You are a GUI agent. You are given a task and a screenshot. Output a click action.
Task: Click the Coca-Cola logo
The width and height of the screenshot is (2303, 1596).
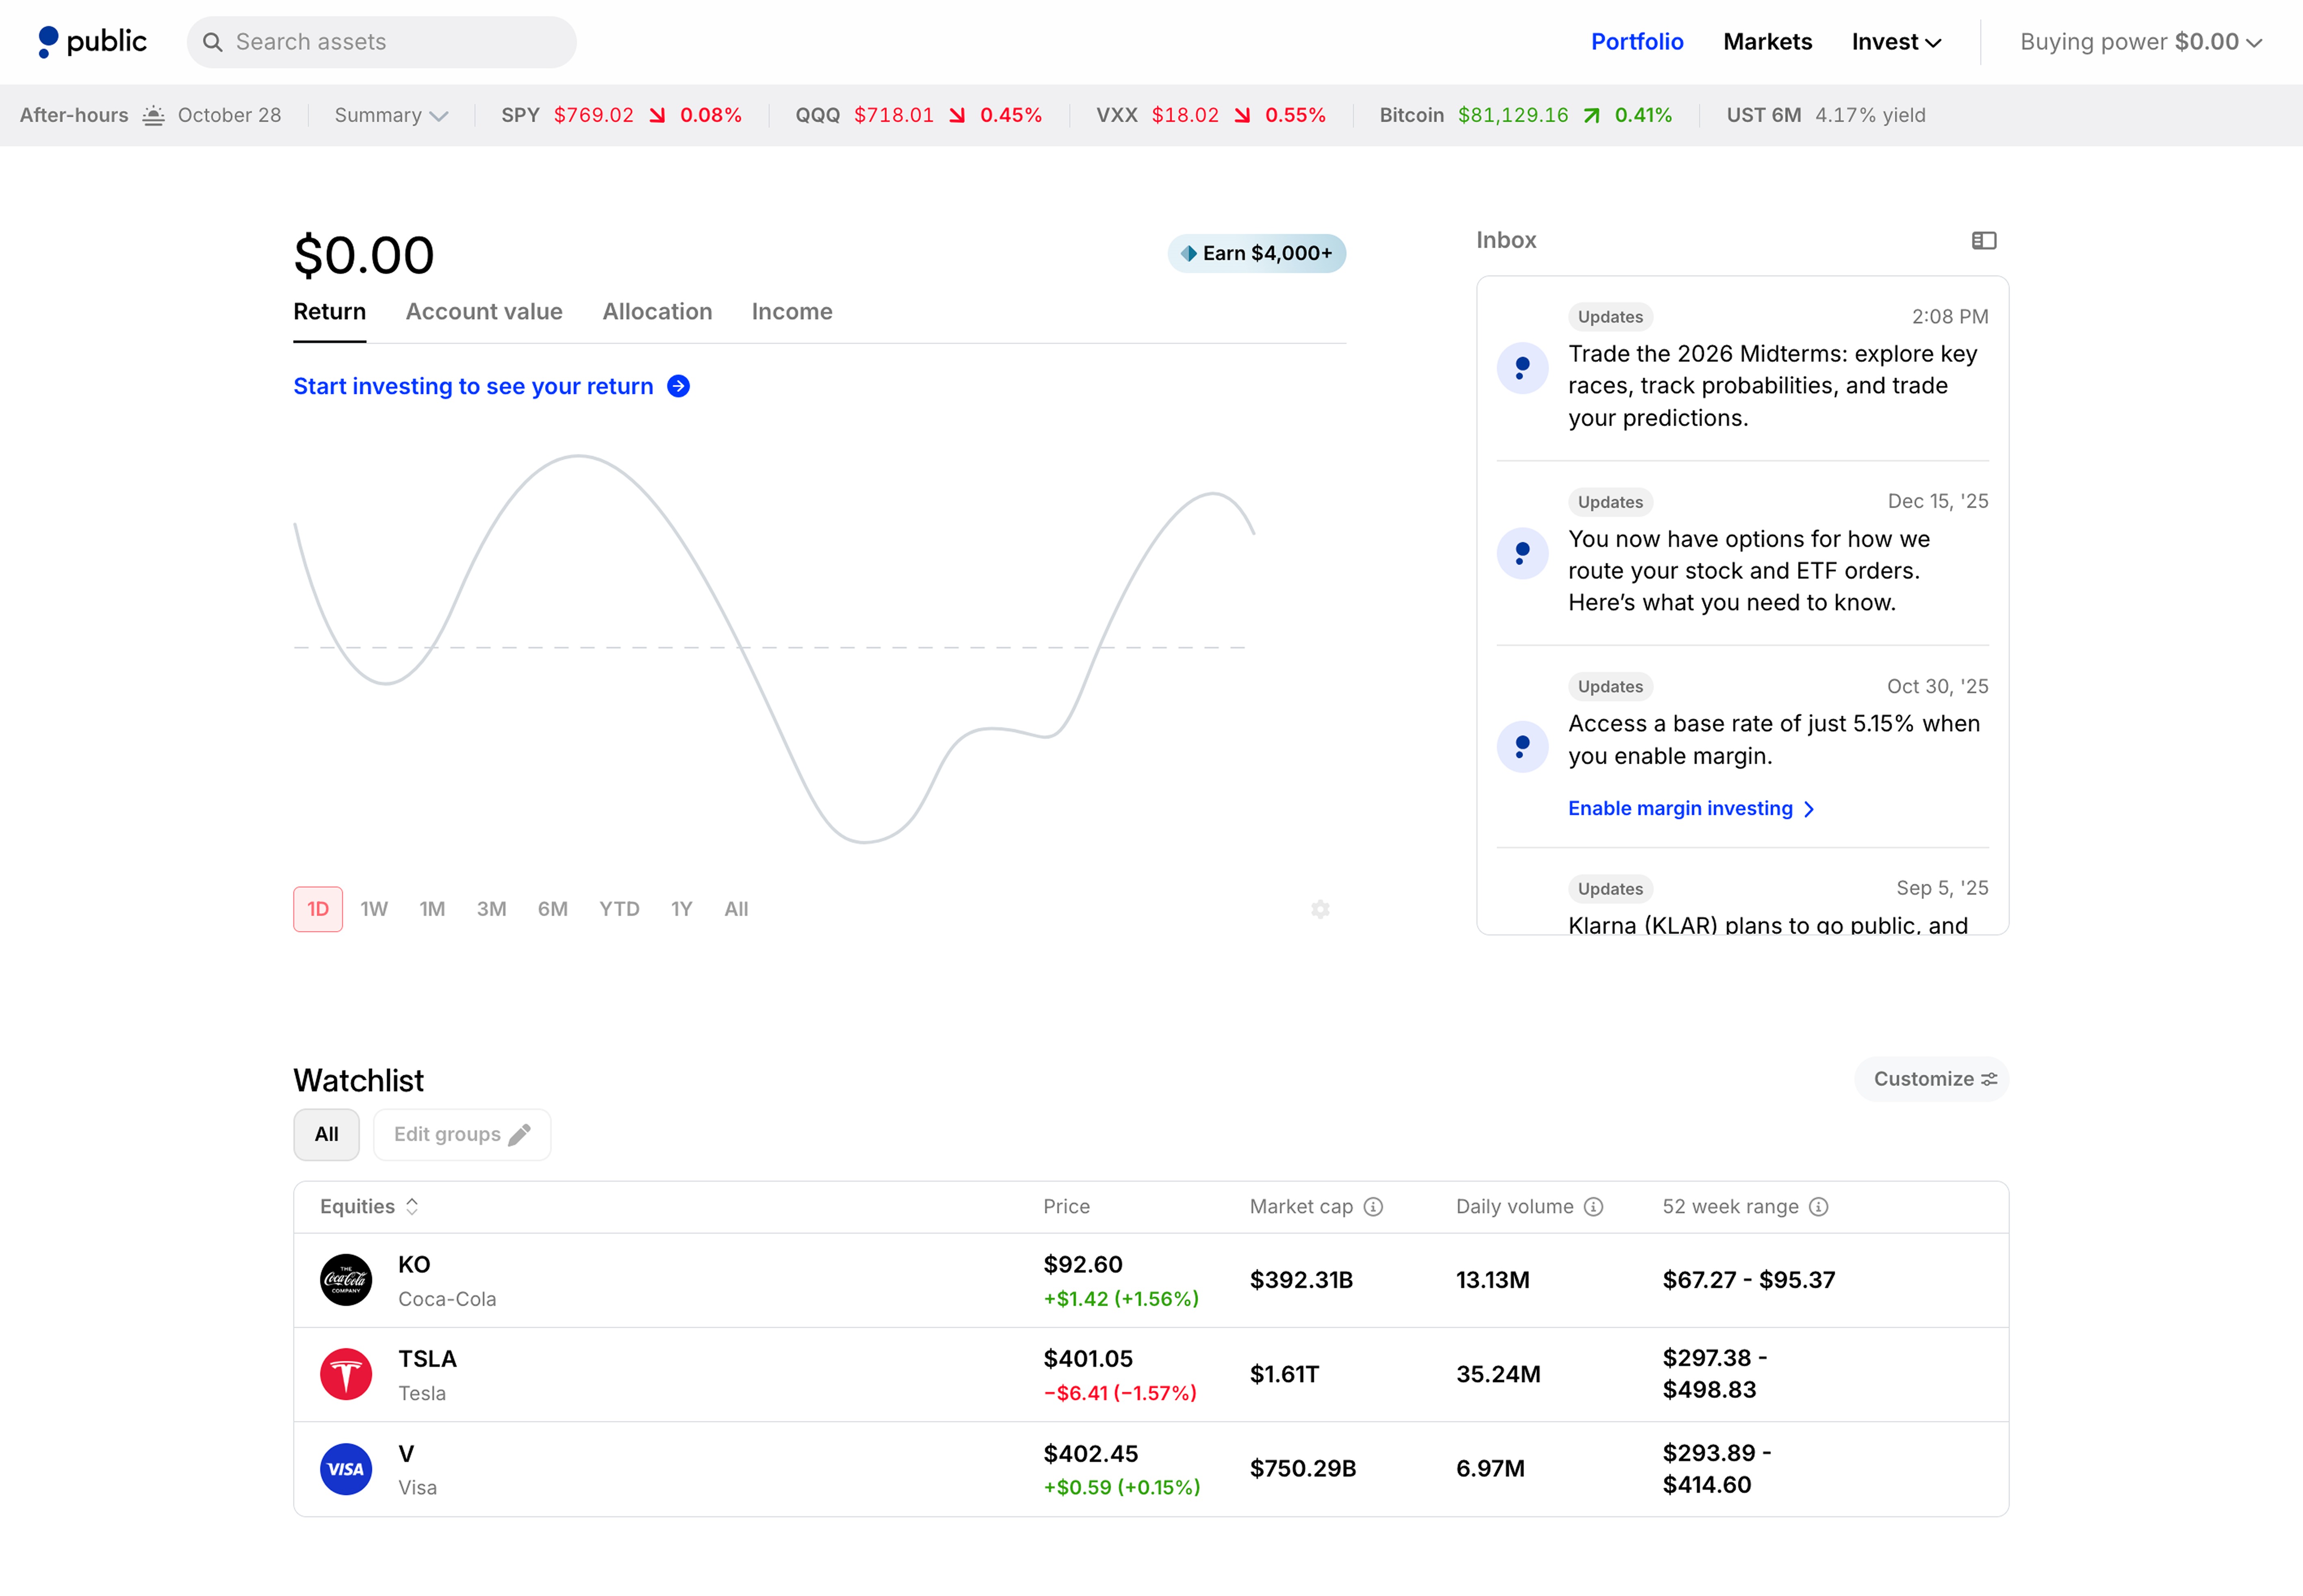pyautogui.click(x=346, y=1280)
